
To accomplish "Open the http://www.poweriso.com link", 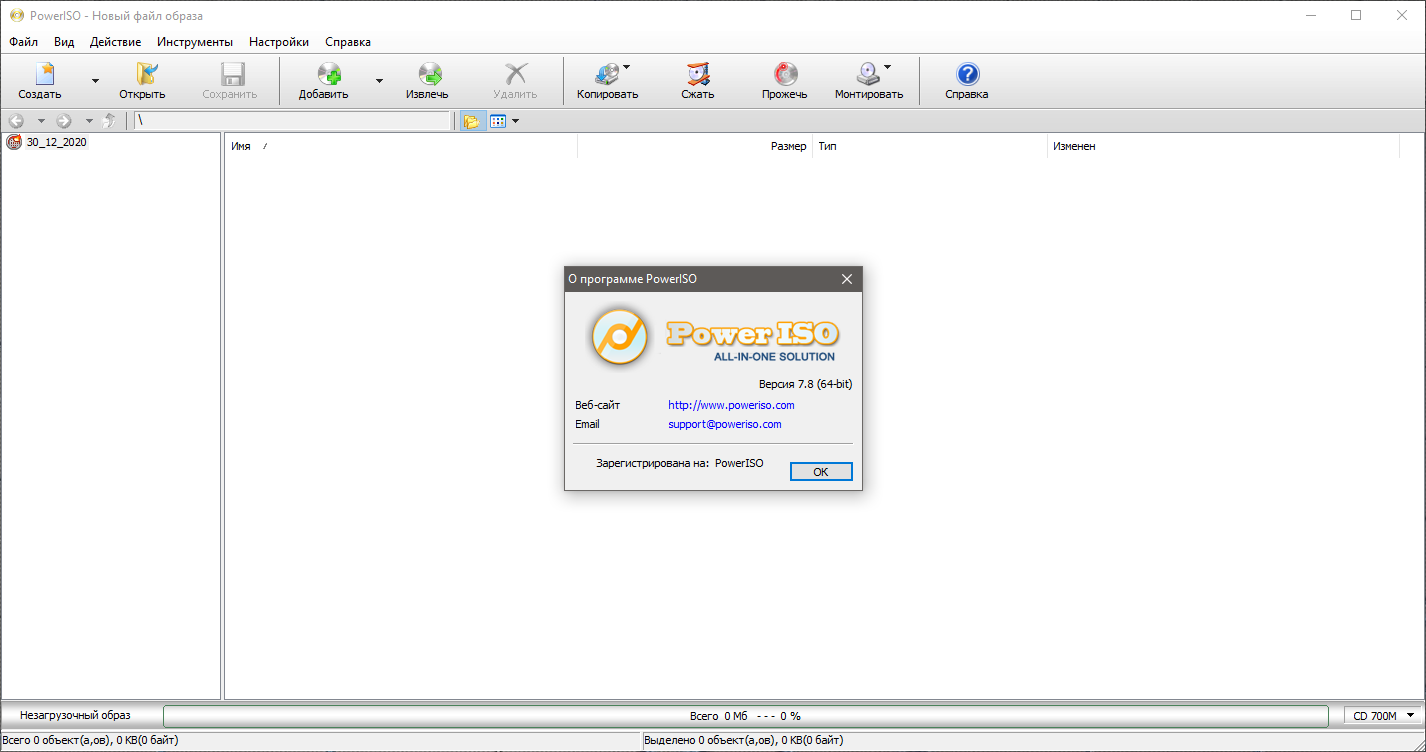I will click(x=731, y=405).
